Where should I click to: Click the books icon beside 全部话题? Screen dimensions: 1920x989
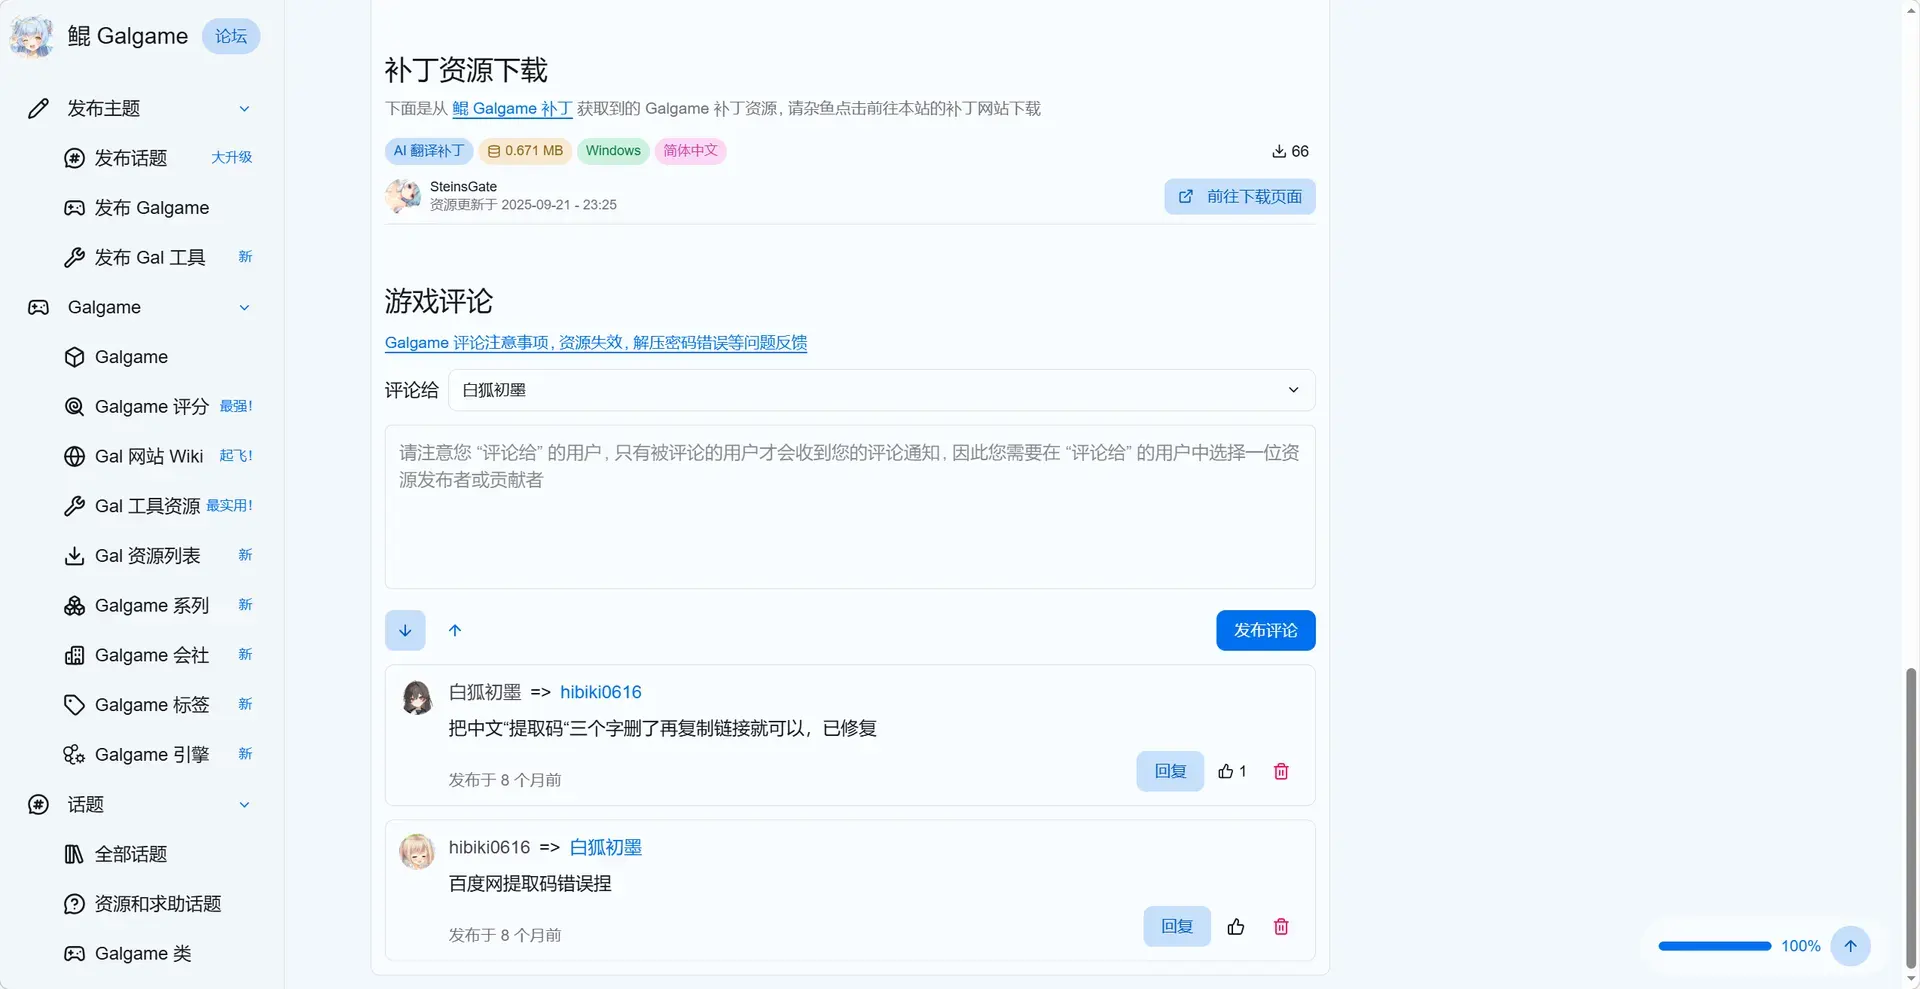pyautogui.click(x=74, y=854)
